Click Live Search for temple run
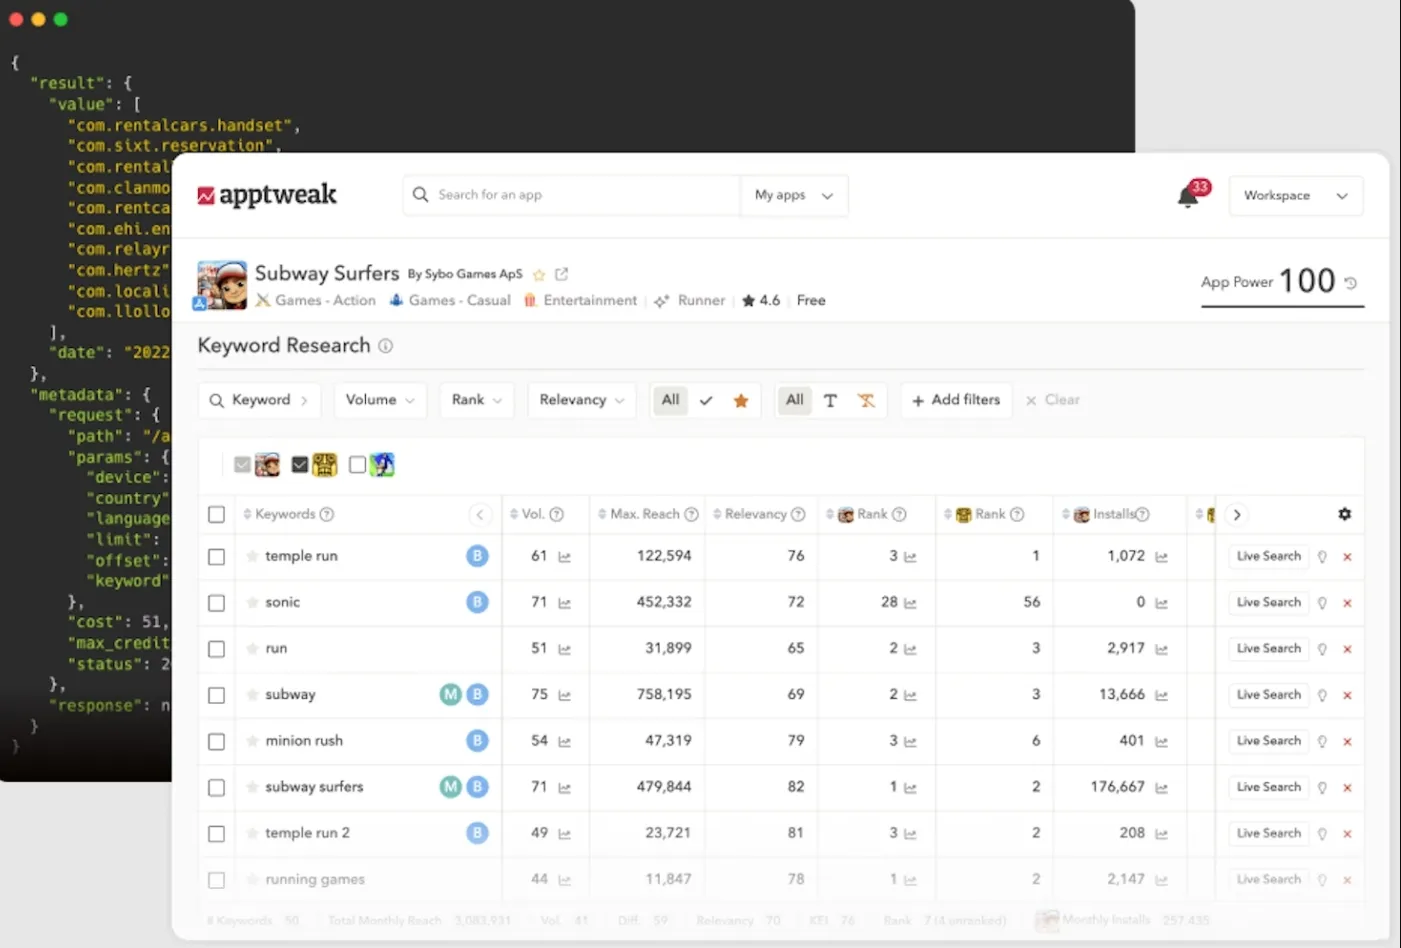The height and width of the screenshot is (948, 1401). (1268, 556)
